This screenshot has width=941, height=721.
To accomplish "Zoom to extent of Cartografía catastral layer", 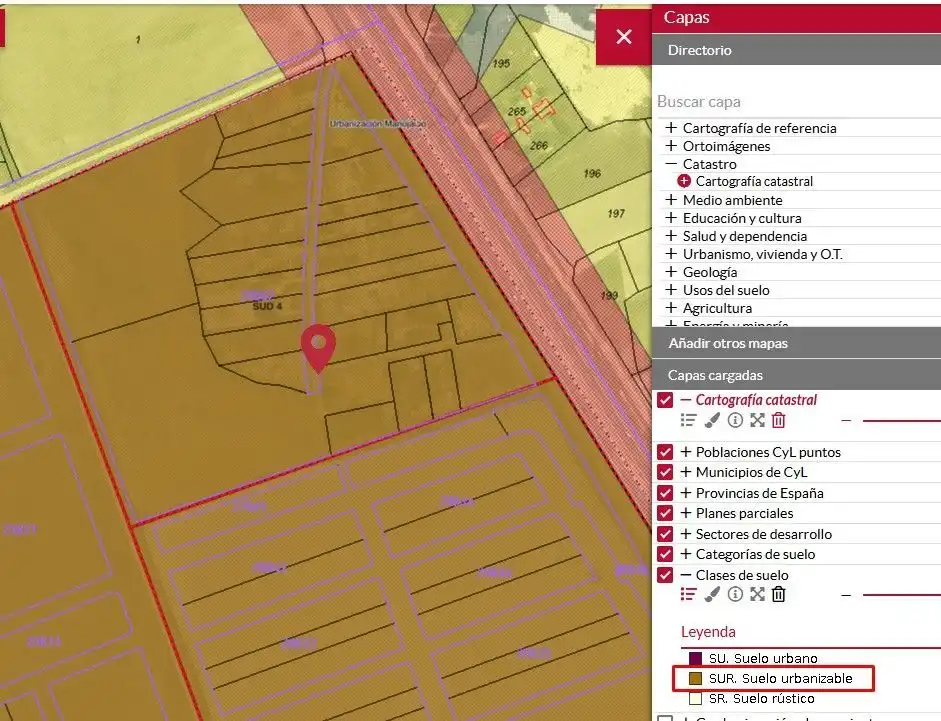I will point(757,420).
